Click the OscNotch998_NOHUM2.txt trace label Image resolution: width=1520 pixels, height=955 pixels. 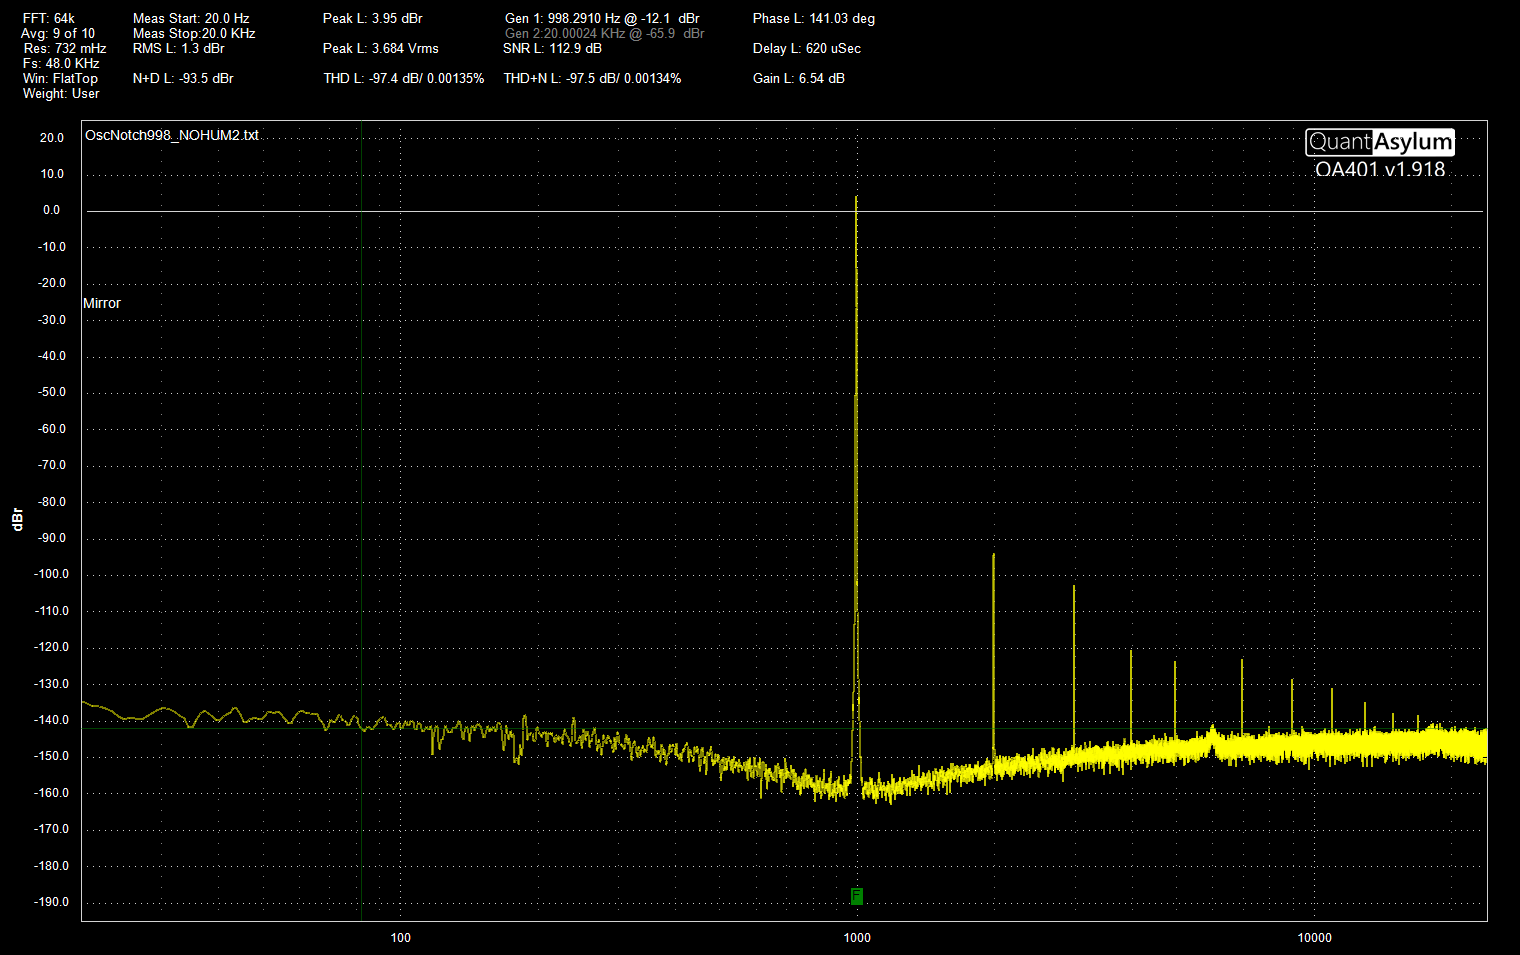pos(172,135)
